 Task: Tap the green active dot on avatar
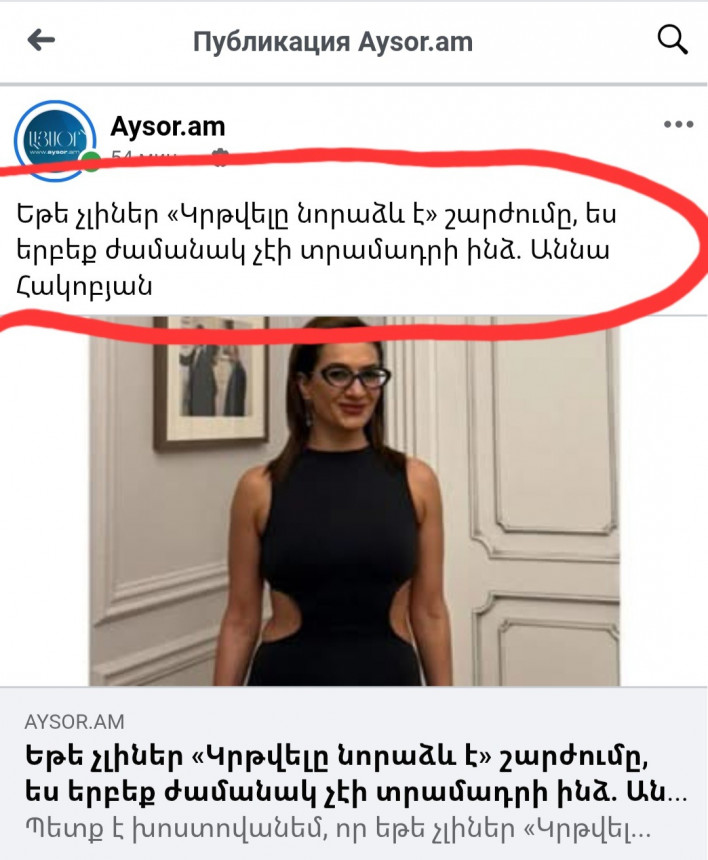pos(91,161)
